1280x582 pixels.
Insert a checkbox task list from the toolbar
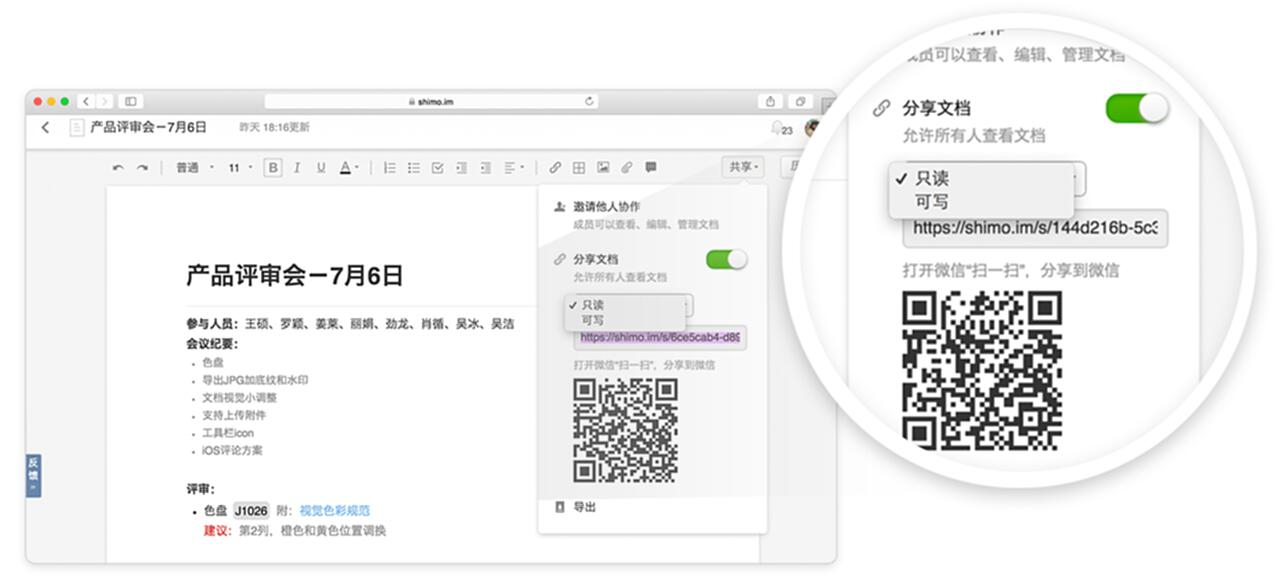click(x=437, y=168)
